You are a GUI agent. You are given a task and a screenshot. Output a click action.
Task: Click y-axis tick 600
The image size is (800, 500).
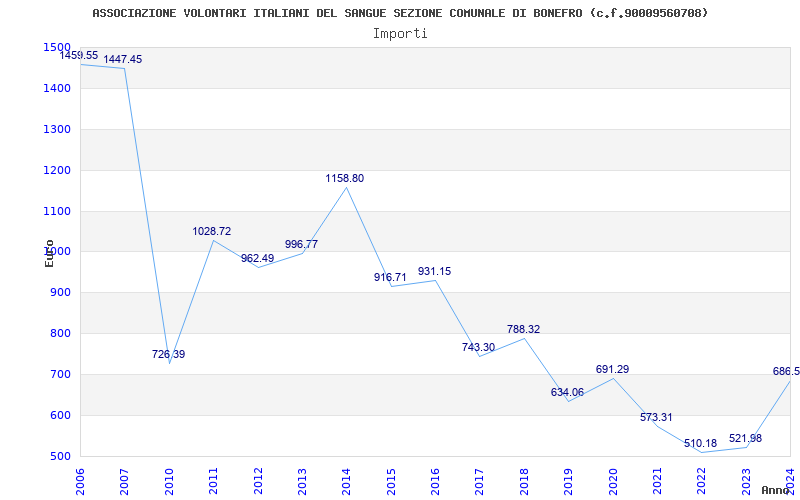(x=60, y=415)
